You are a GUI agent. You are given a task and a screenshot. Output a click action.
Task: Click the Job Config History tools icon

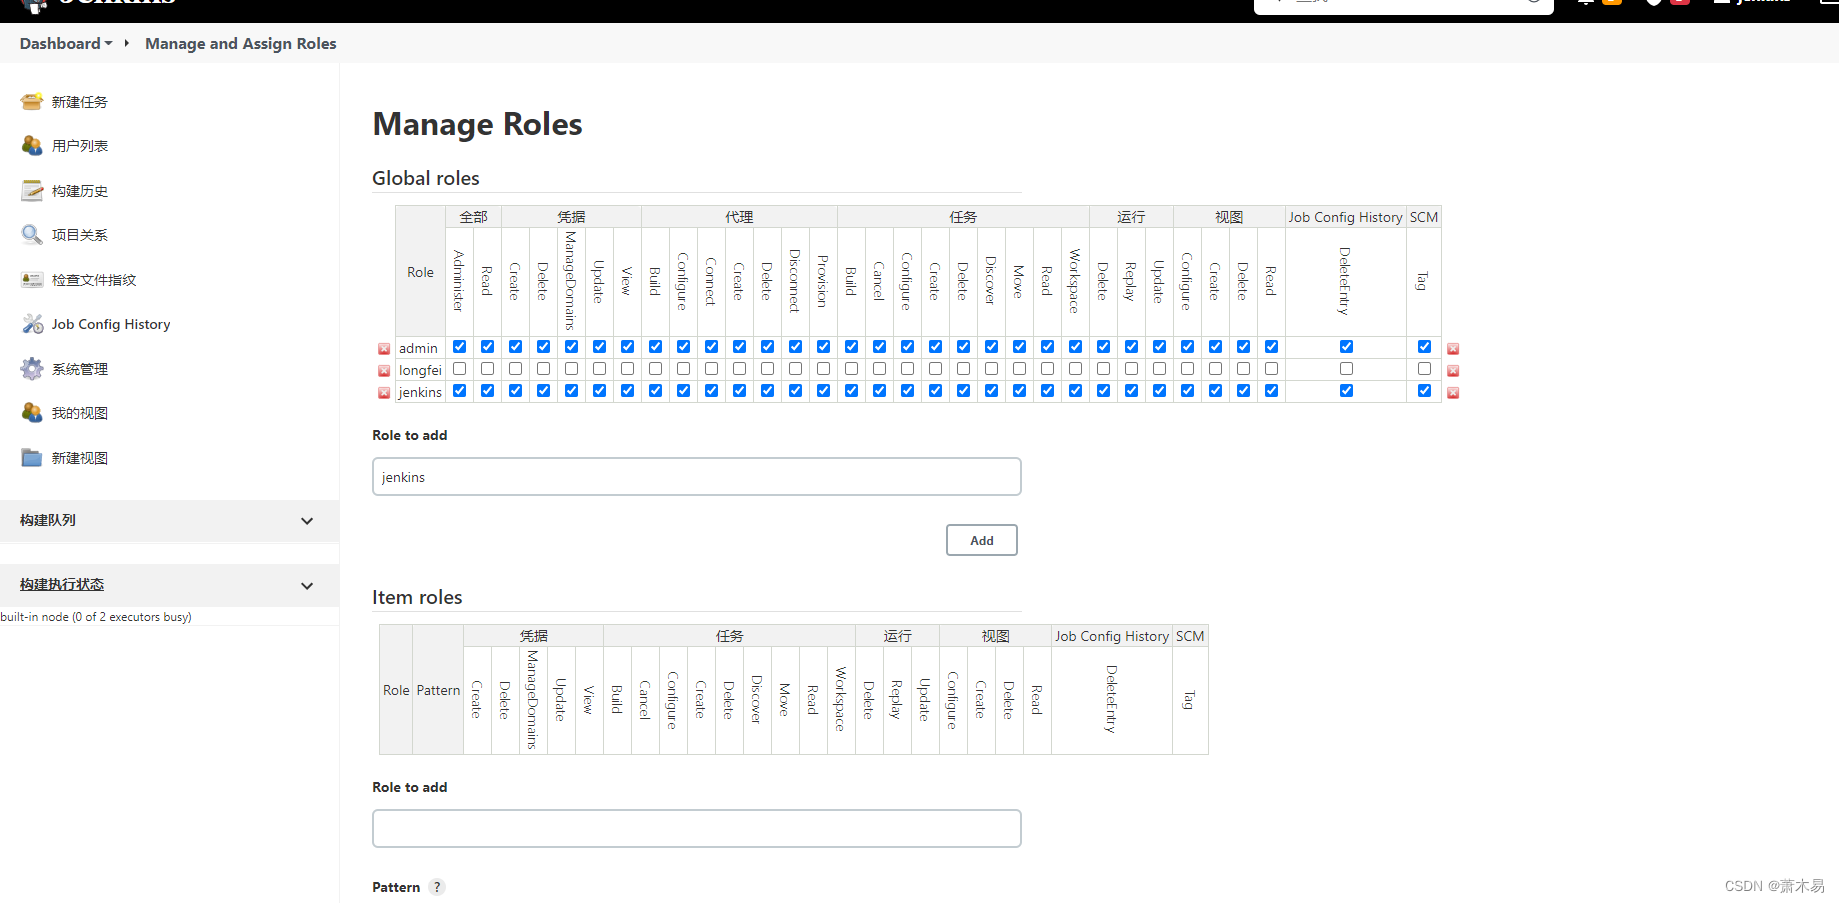[x=32, y=324]
